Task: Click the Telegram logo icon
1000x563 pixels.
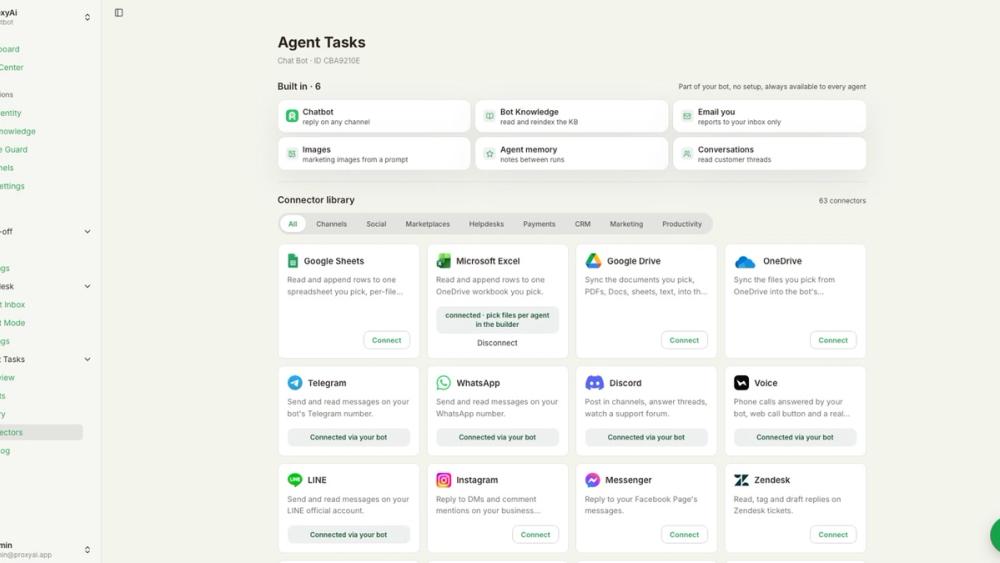Action: (x=295, y=383)
